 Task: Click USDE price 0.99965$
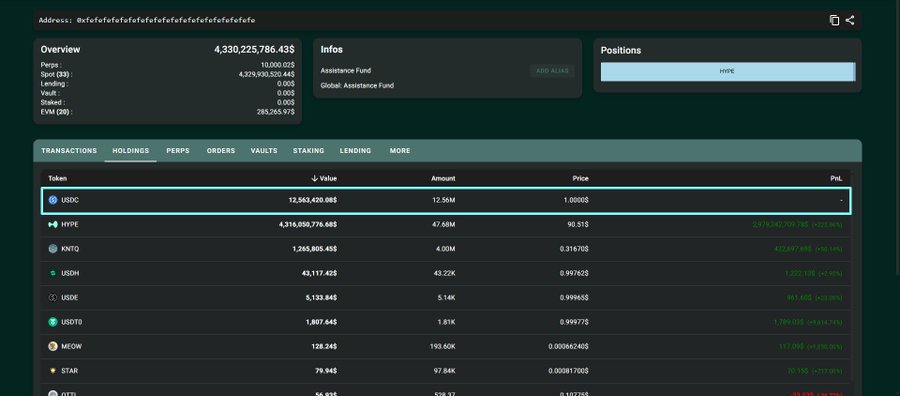pos(574,298)
